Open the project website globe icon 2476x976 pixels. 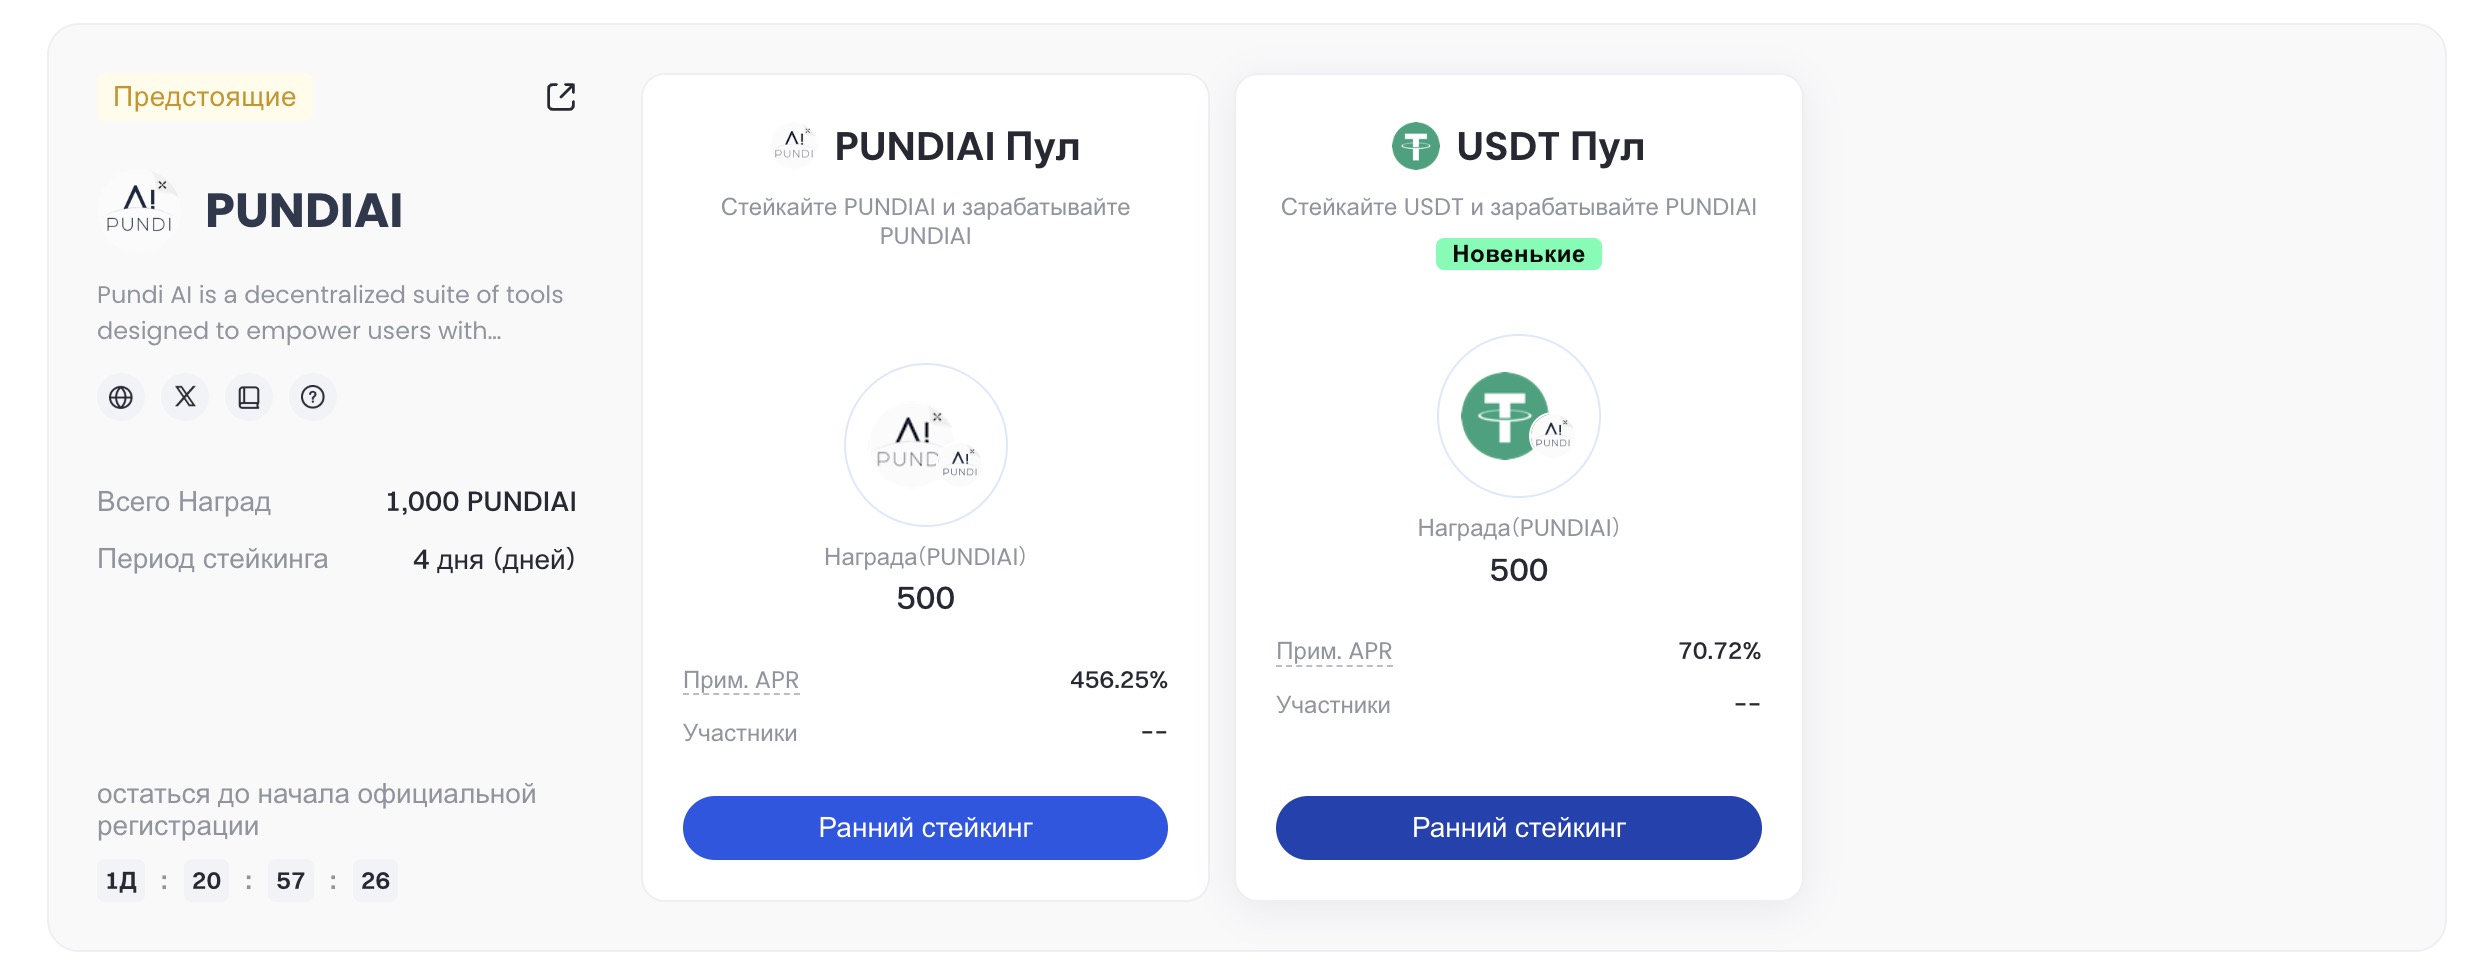click(121, 398)
